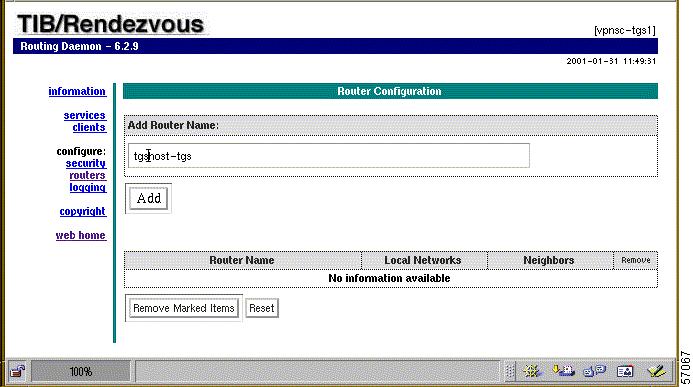Open the security configuration link
Viewport: 693px width, 387px height.
tap(86, 163)
